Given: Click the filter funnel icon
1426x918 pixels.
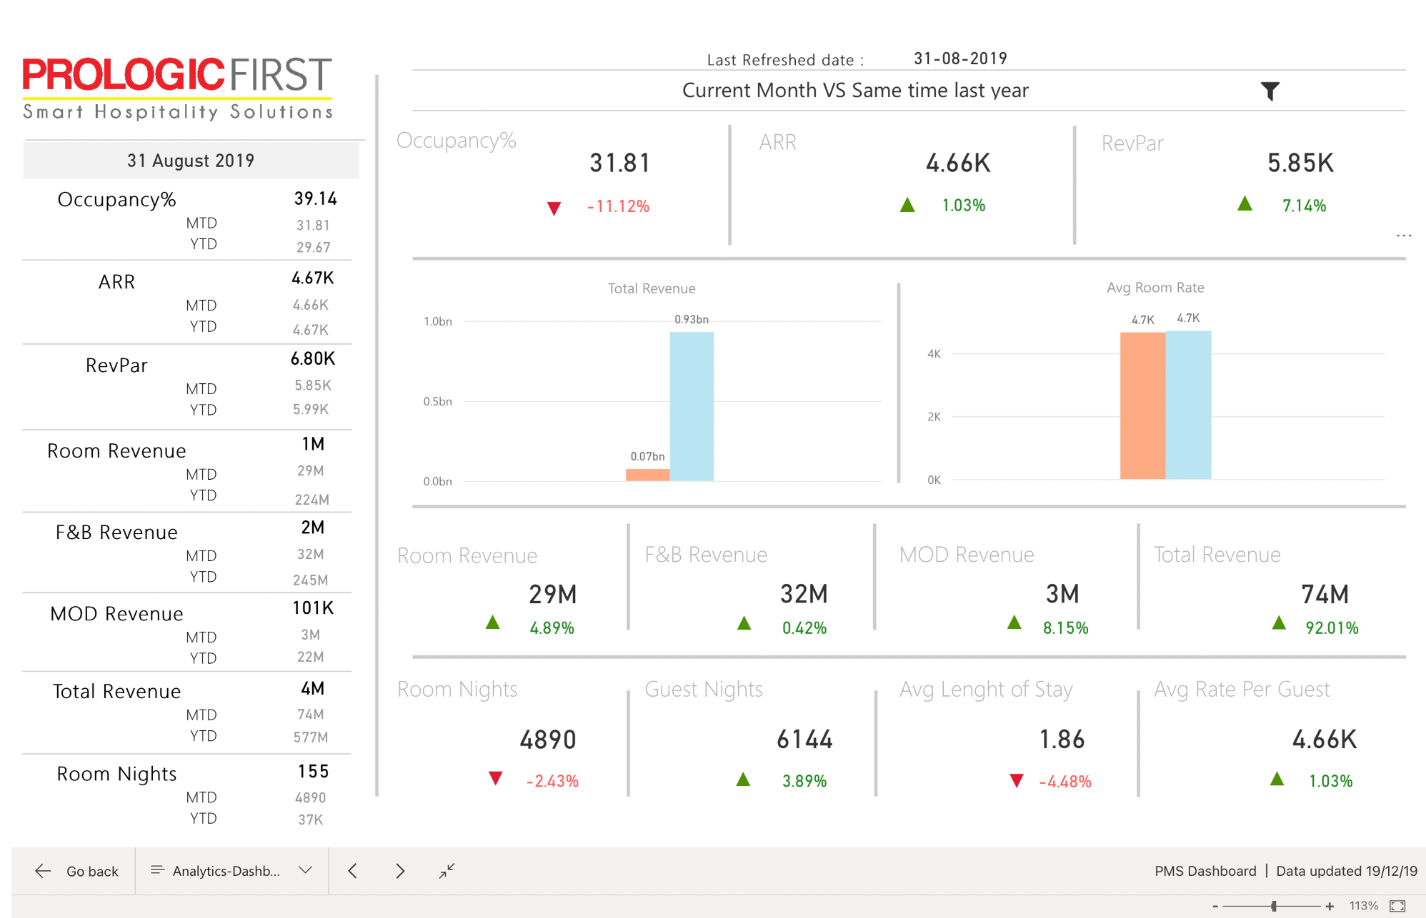Looking at the screenshot, I should pos(1270,91).
